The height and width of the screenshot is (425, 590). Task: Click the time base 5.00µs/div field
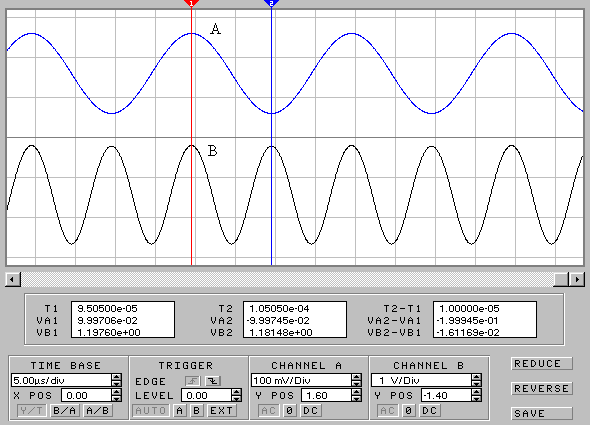[x=61, y=380]
